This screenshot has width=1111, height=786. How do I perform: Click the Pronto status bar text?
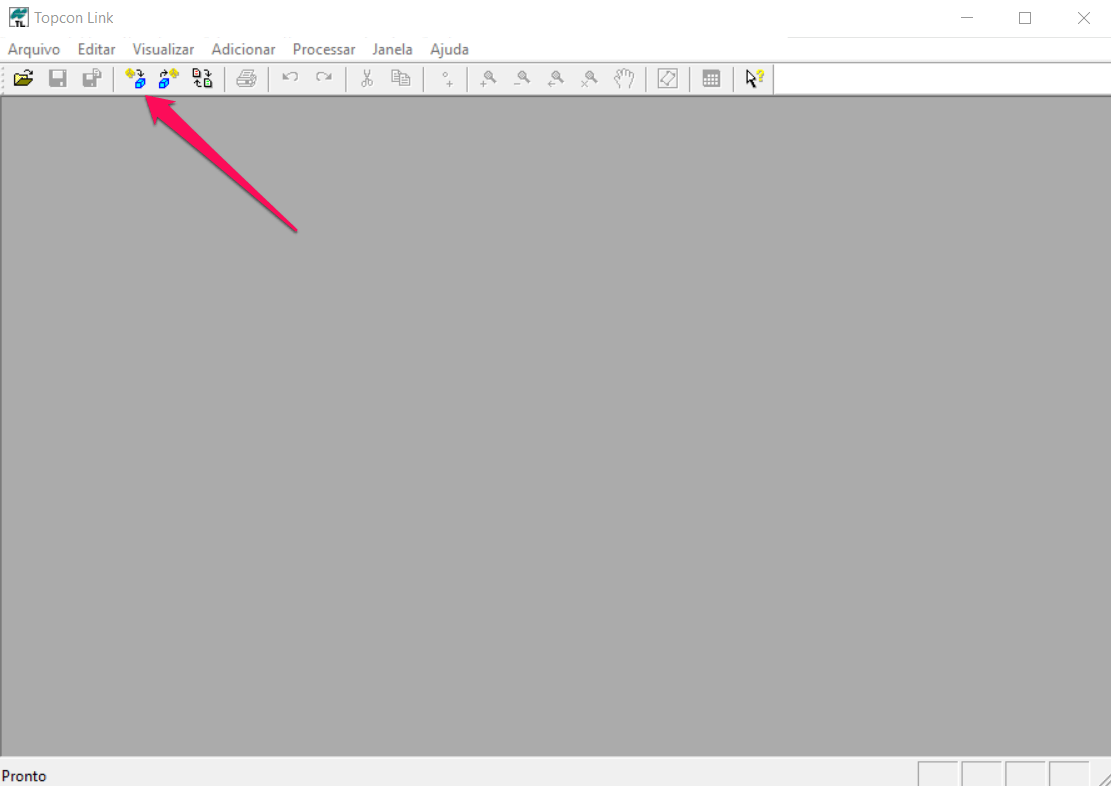pos(24,776)
